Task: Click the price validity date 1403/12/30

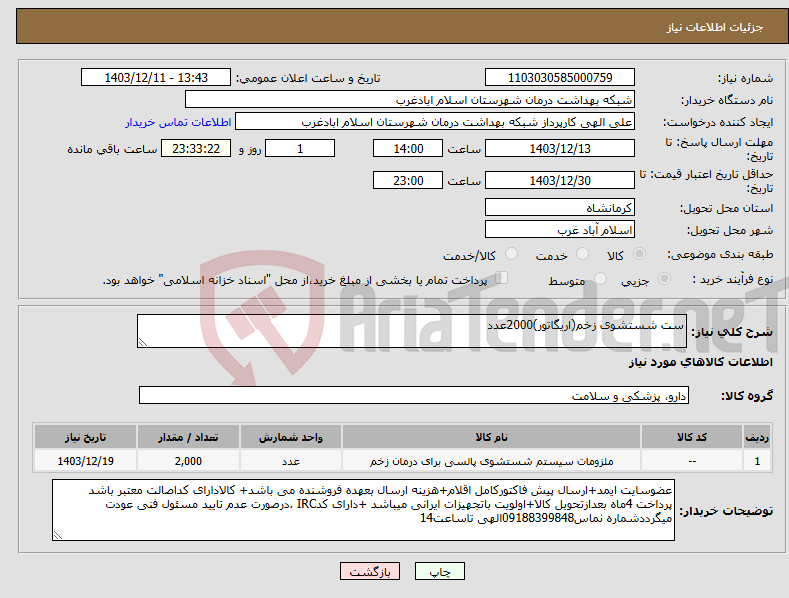Action: 560,180
